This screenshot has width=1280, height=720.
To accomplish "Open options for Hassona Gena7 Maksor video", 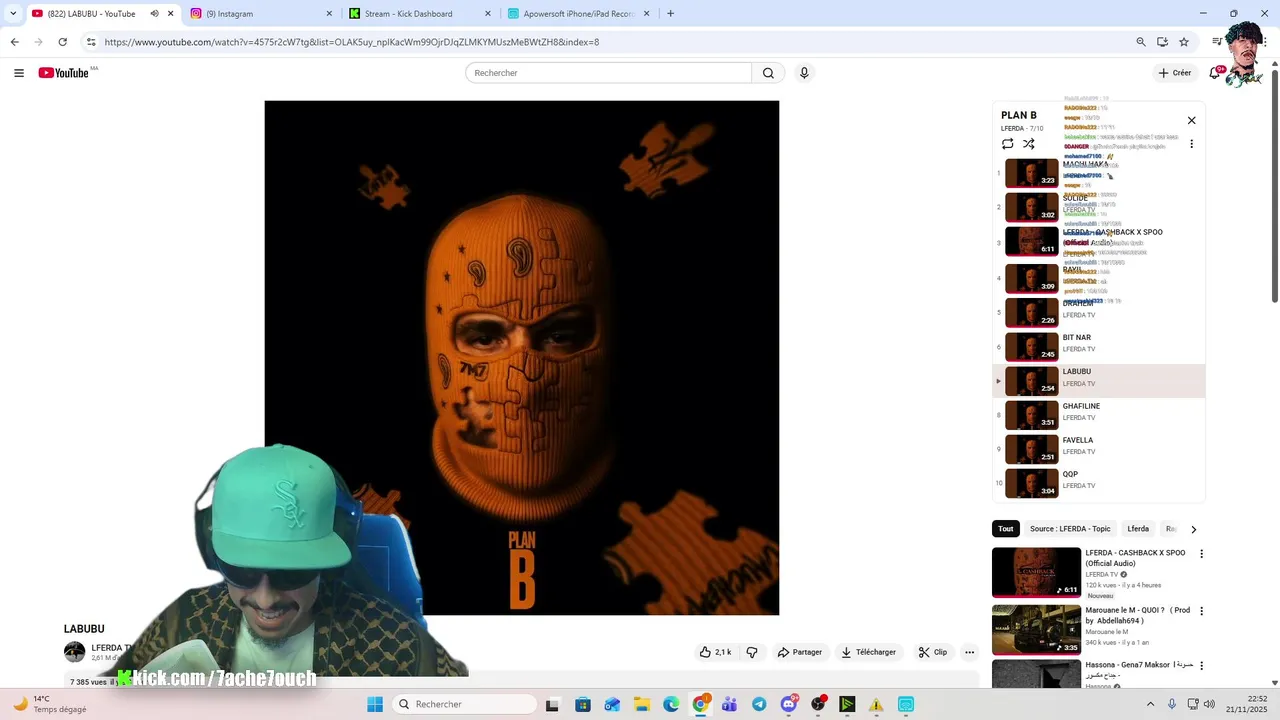I will click(1202, 665).
